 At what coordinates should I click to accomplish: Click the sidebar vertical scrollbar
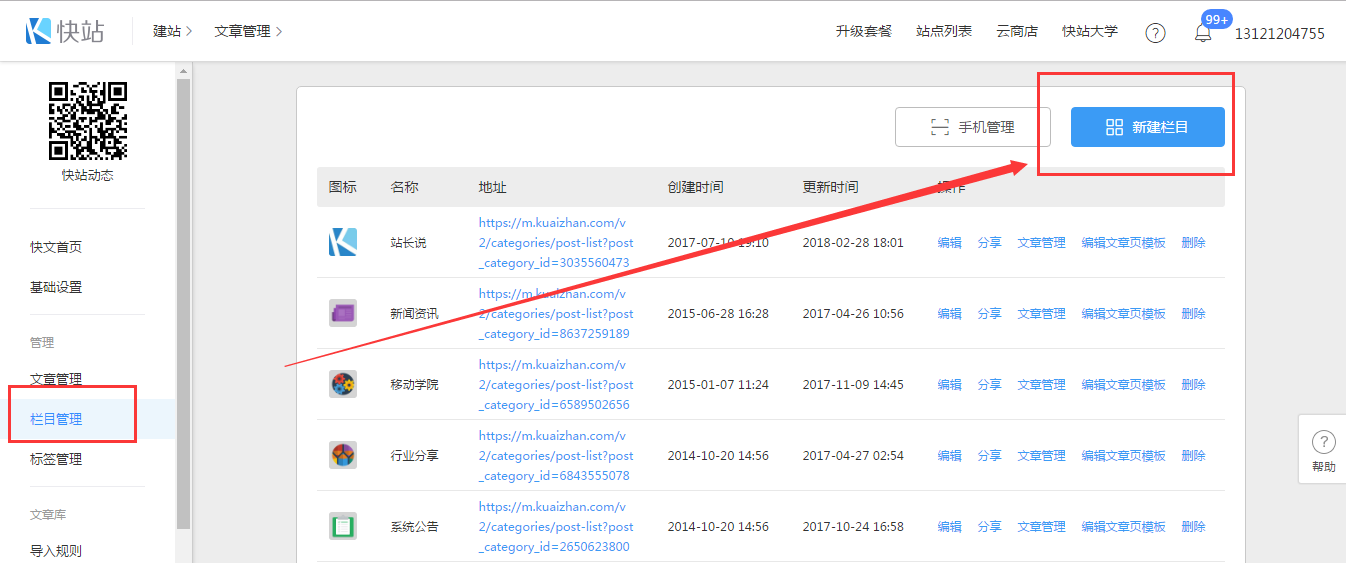(x=183, y=300)
